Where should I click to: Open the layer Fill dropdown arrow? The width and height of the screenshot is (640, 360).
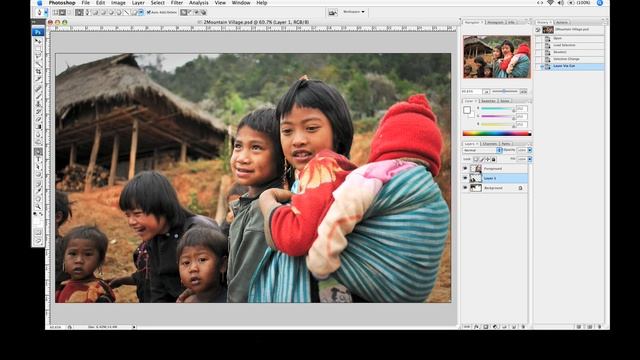click(x=530, y=159)
